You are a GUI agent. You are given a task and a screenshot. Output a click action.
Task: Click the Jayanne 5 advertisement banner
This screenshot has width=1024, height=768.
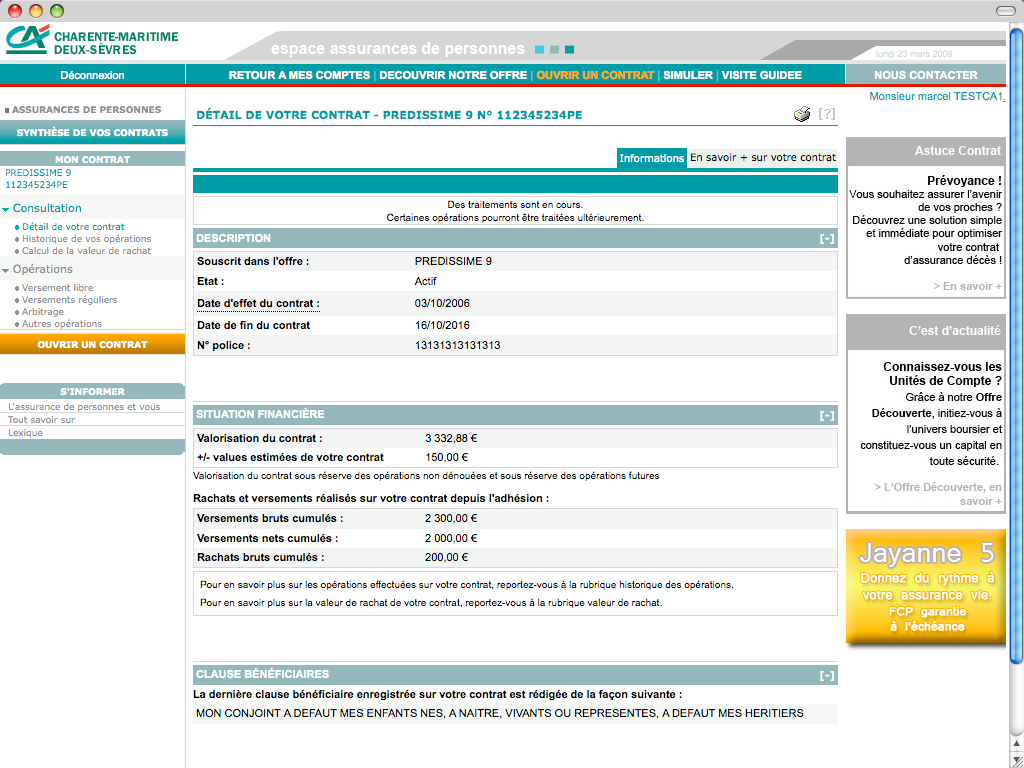(x=925, y=586)
